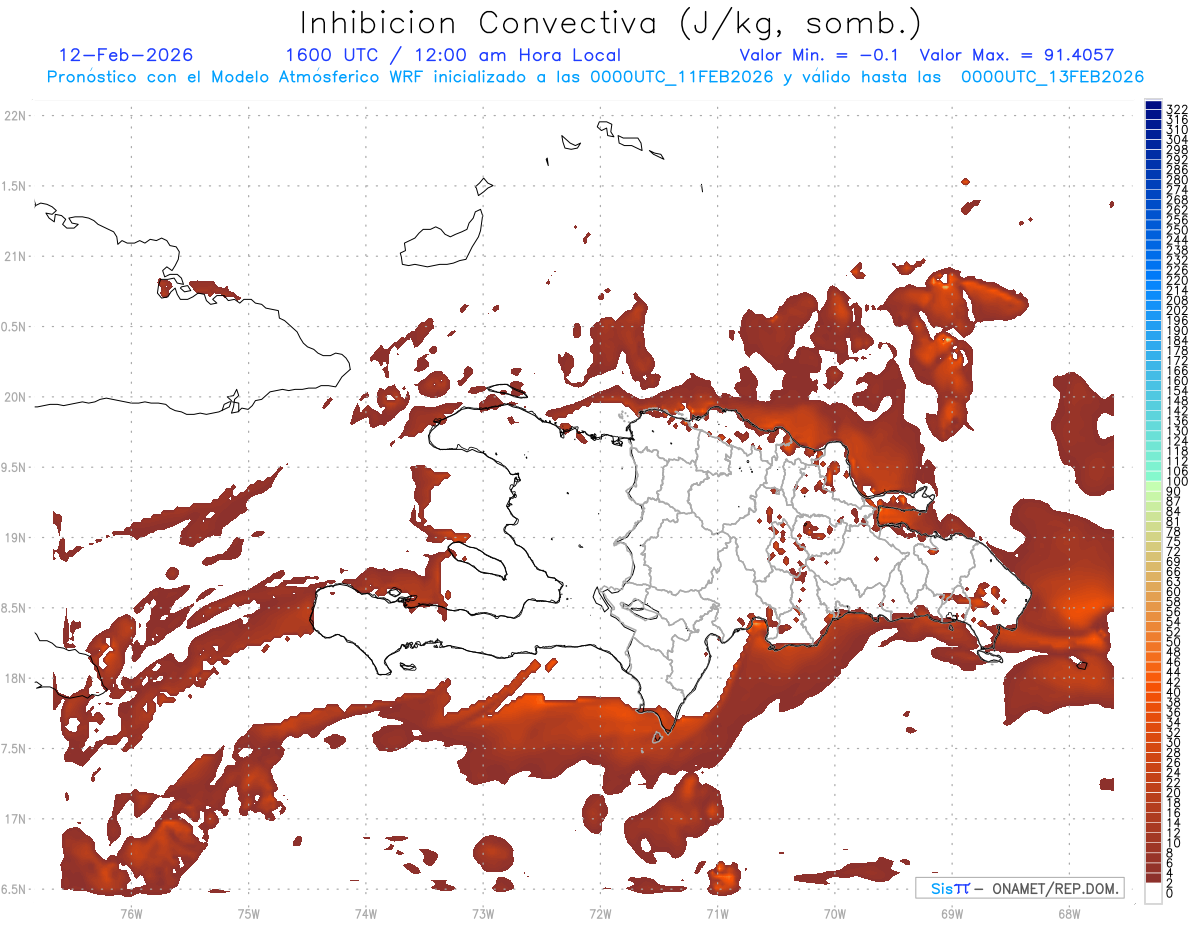Image resolution: width=1200 pixels, height=927 pixels.
Task: Click the '17N' latitude label
Action: coord(15,819)
